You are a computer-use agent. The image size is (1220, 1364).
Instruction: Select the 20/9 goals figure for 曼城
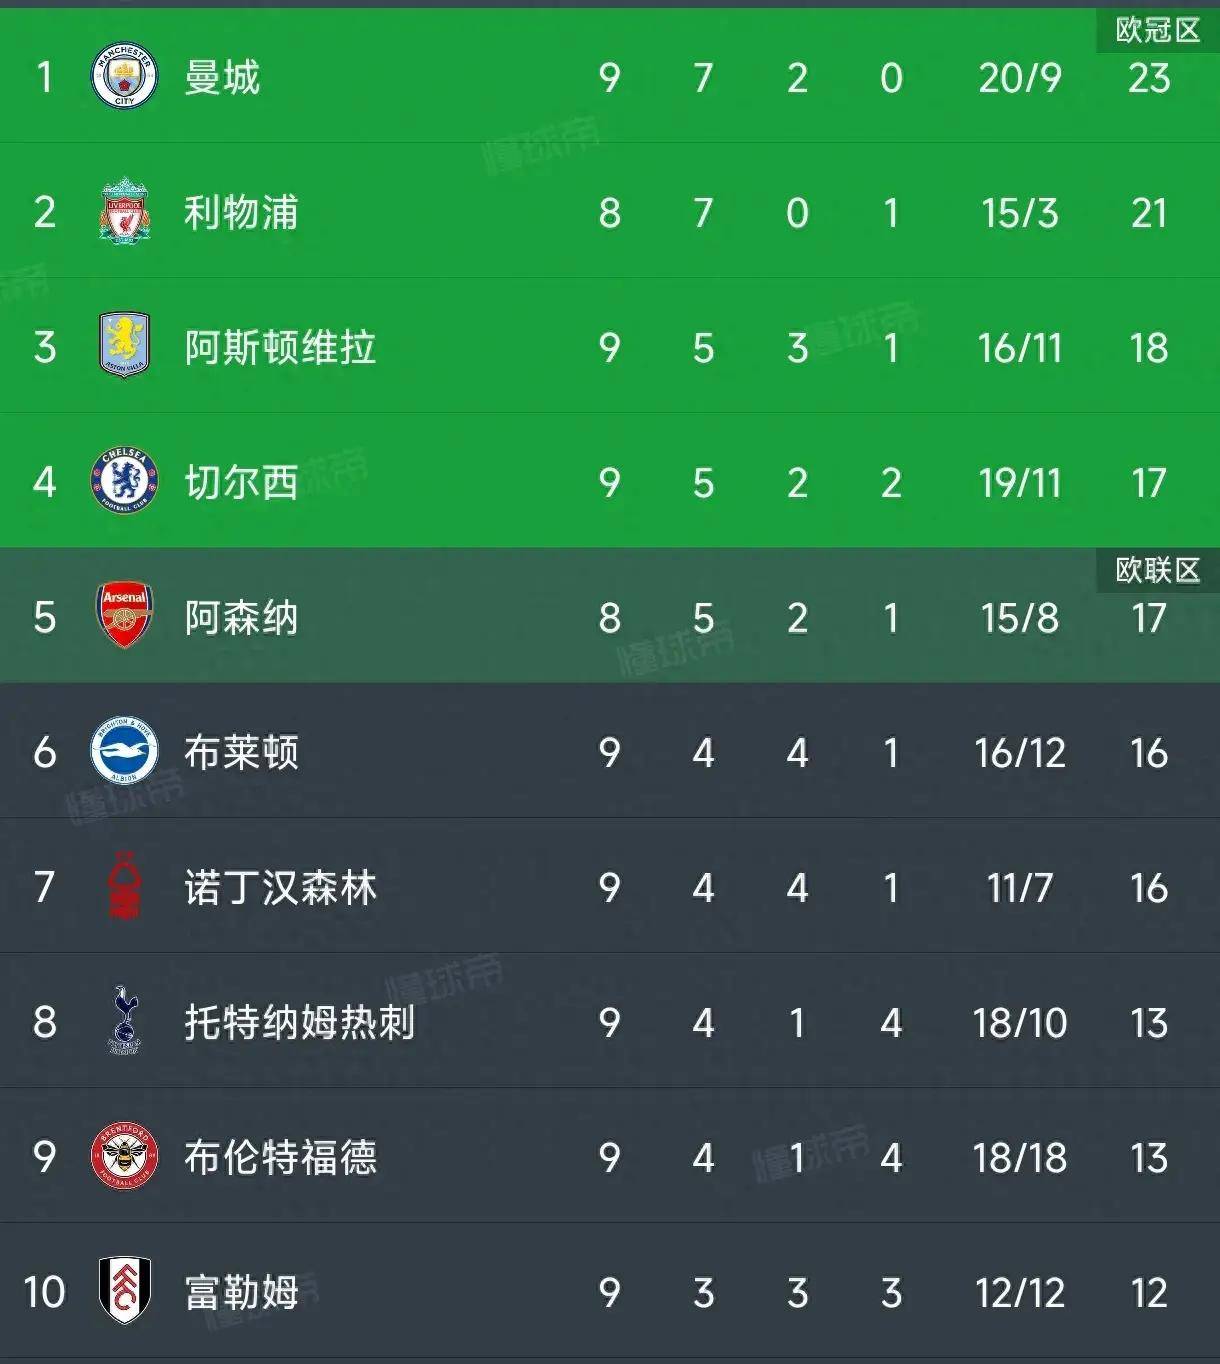pos(1020,78)
